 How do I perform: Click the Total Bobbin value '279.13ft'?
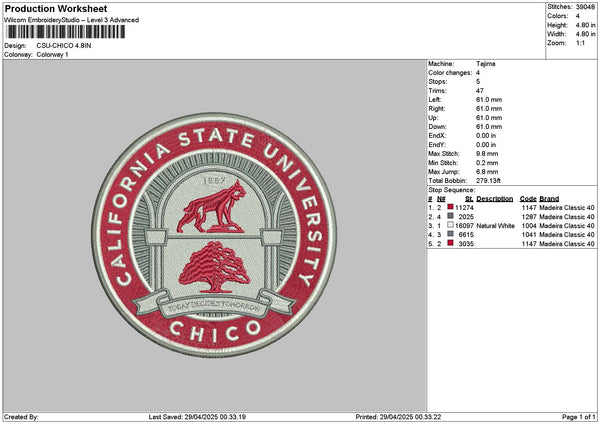(x=488, y=181)
